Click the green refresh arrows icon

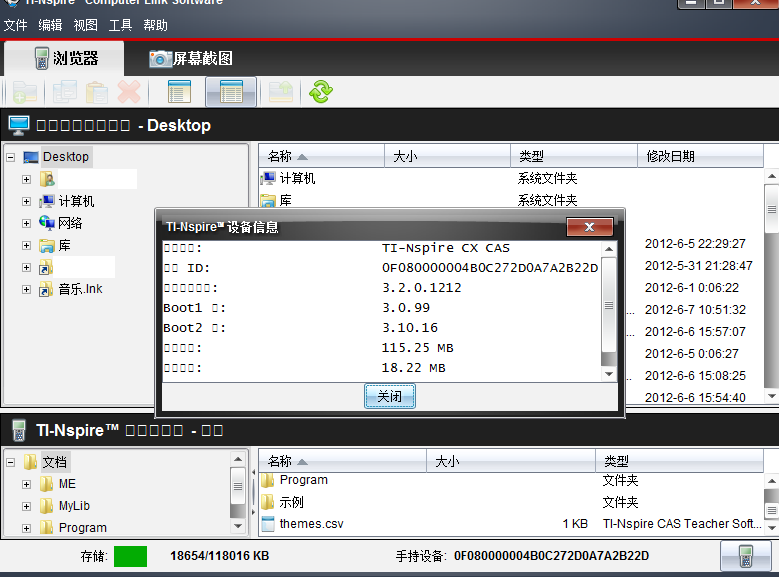[321, 92]
